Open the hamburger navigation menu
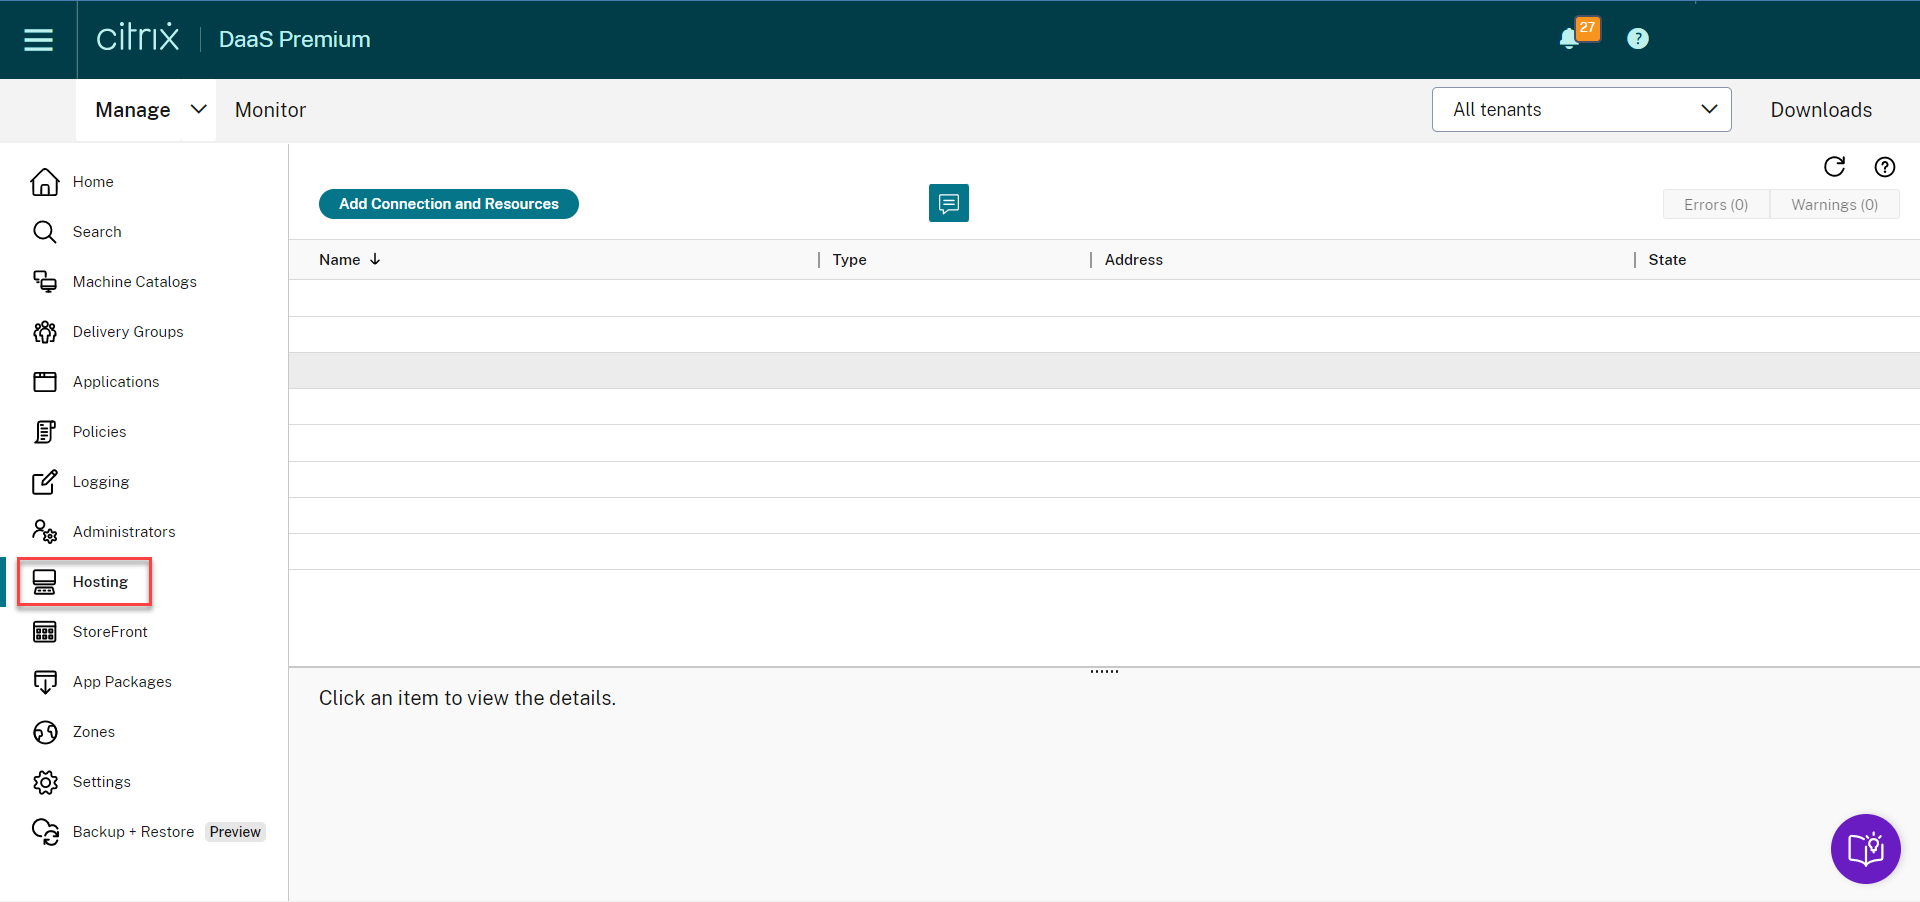 [x=38, y=40]
